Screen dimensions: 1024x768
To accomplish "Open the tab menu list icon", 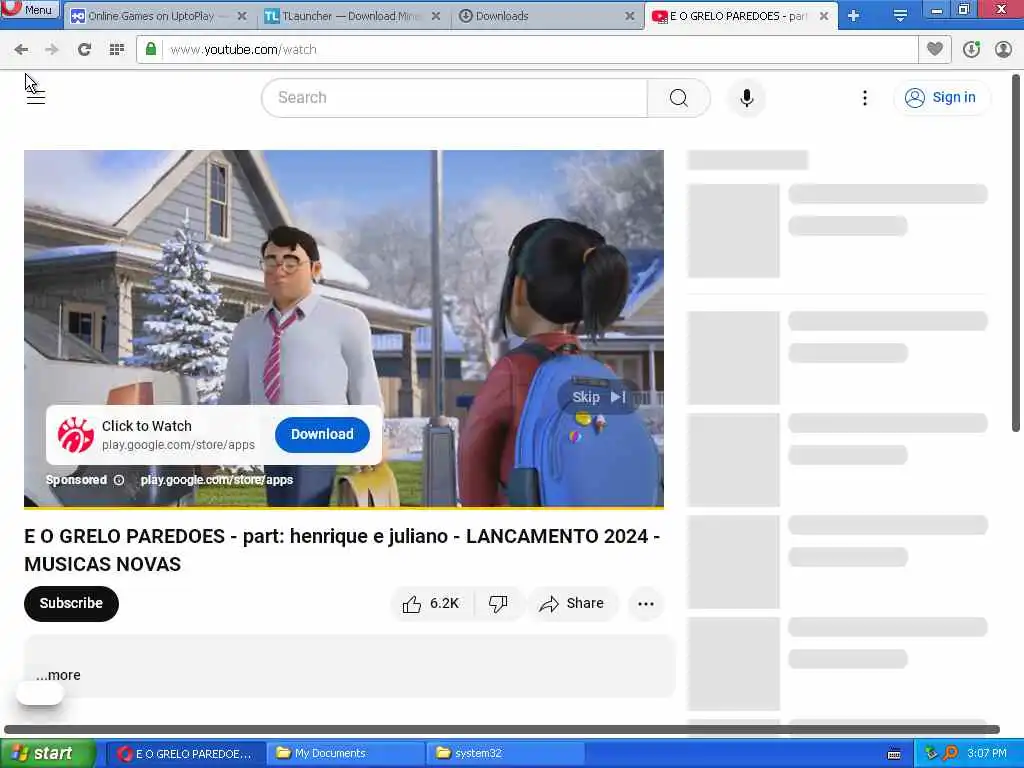I will click(x=900, y=16).
